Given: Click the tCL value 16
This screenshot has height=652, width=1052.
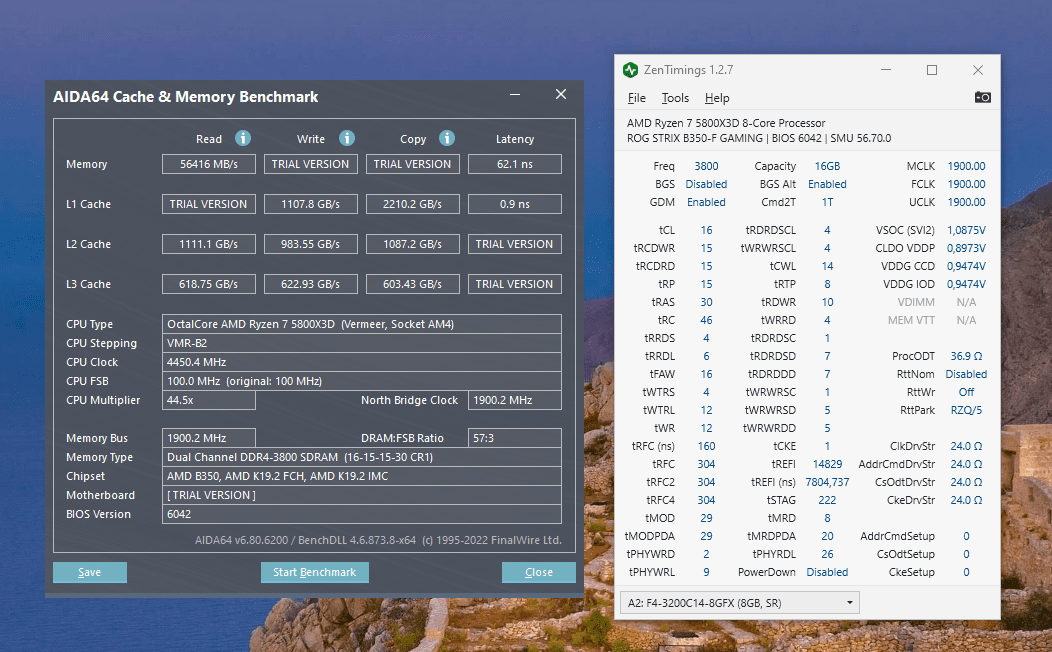Looking at the screenshot, I should (706, 230).
